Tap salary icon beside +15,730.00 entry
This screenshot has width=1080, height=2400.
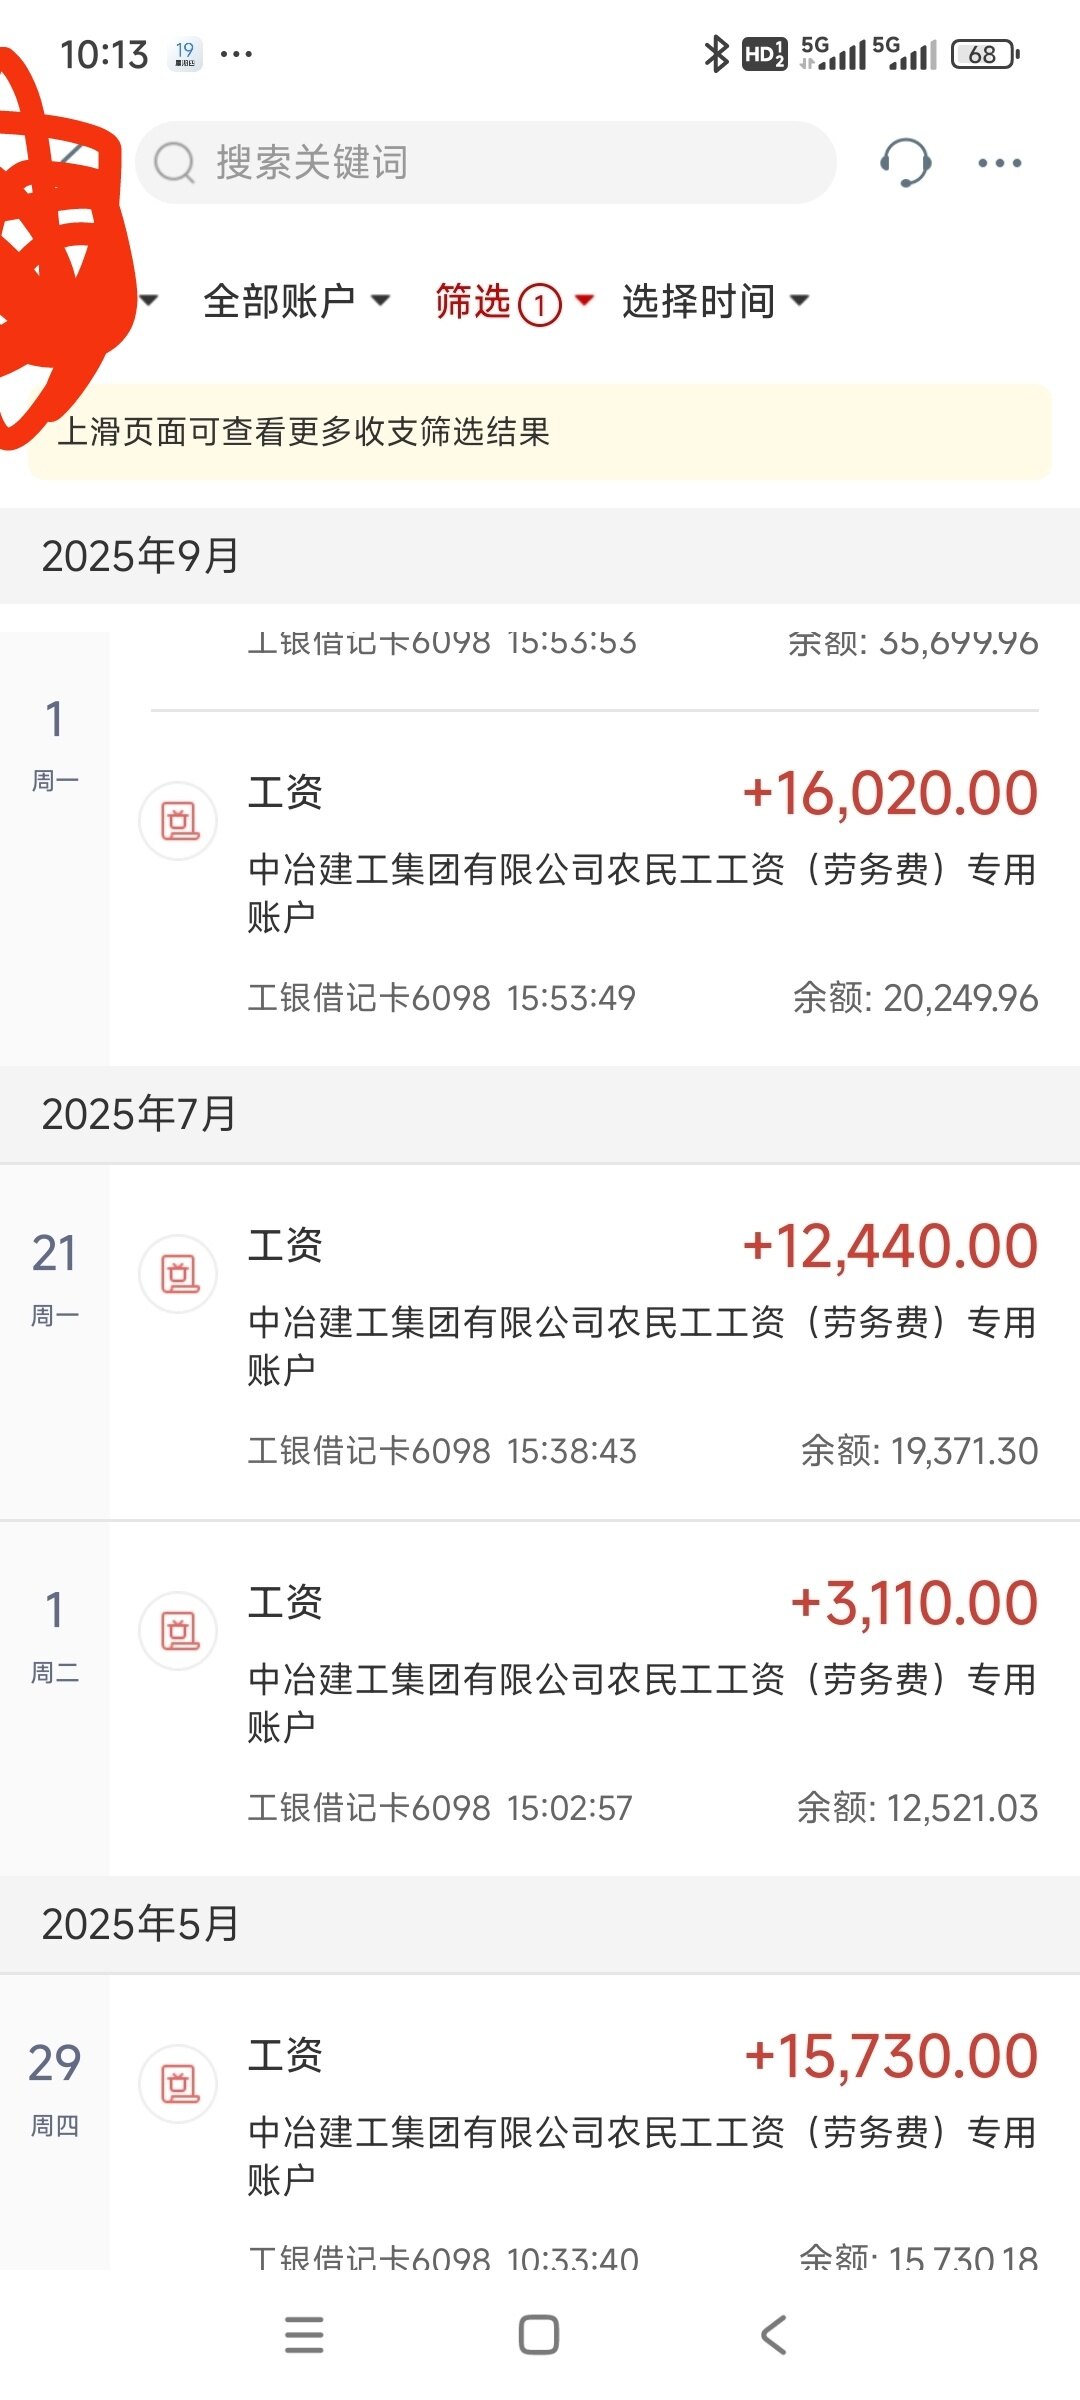tap(179, 2085)
